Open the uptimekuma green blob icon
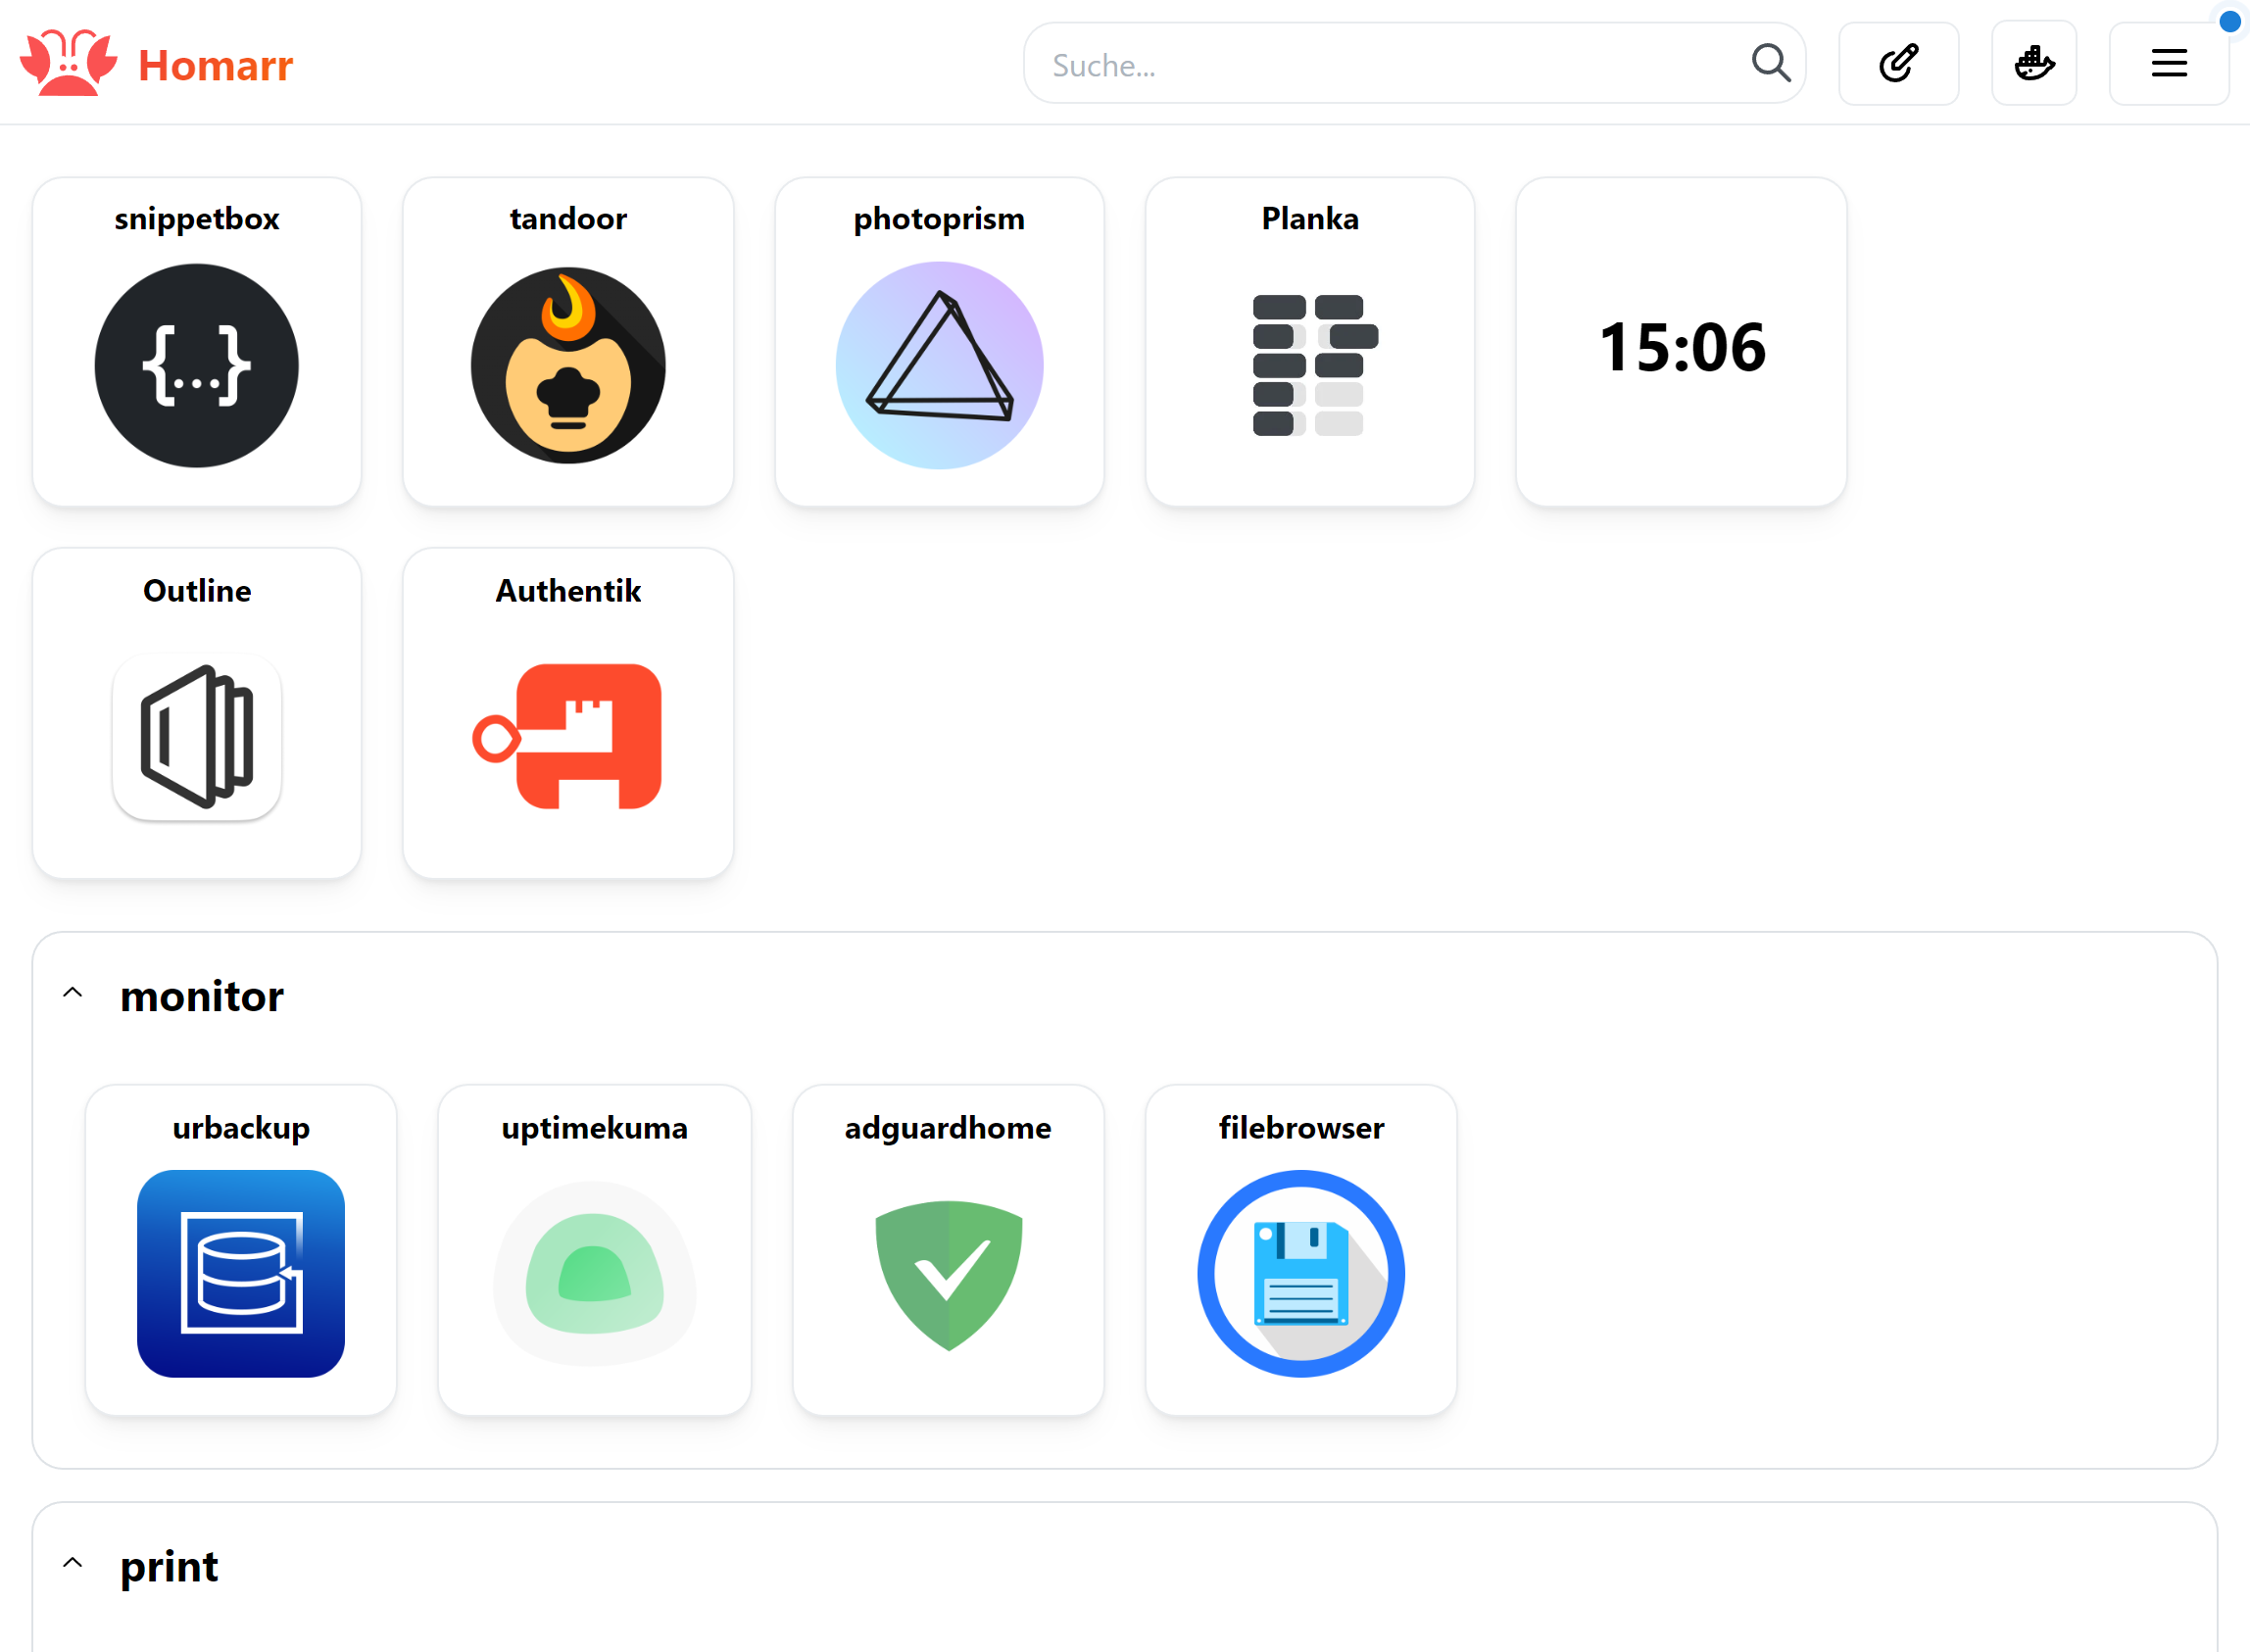This screenshot has width=2250, height=1652. [x=594, y=1274]
